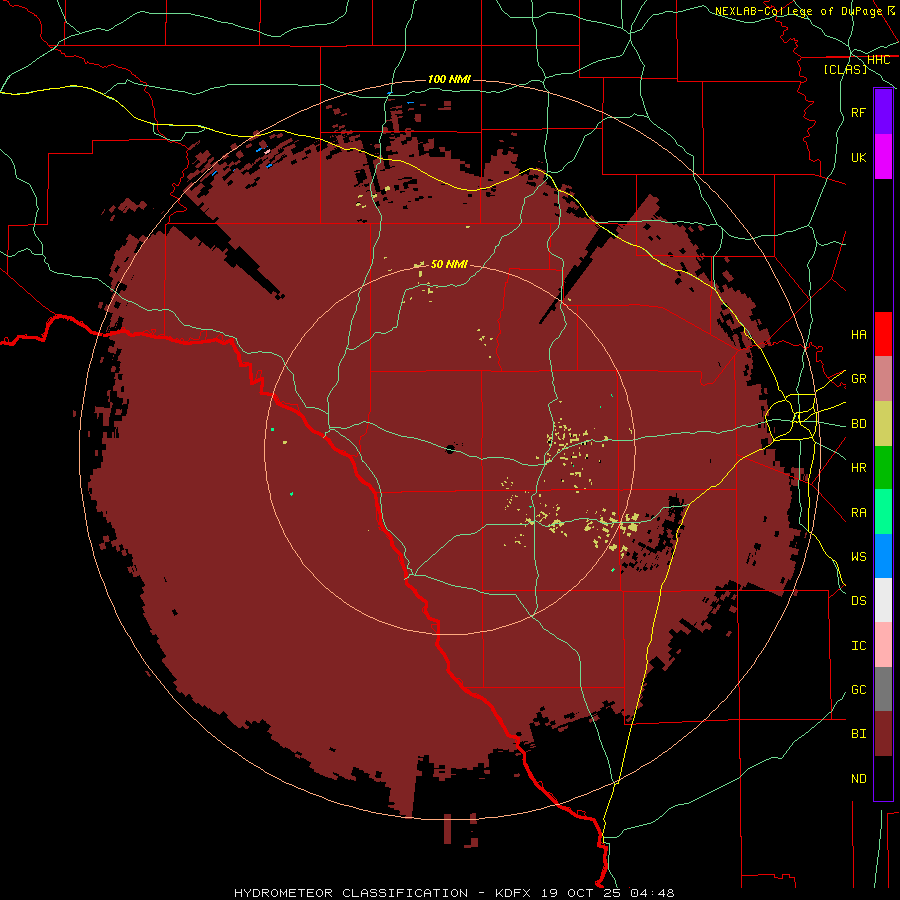The height and width of the screenshot is (900, 900).
Task: Click the RF purple legend swatch
Action: coord(883,111)
